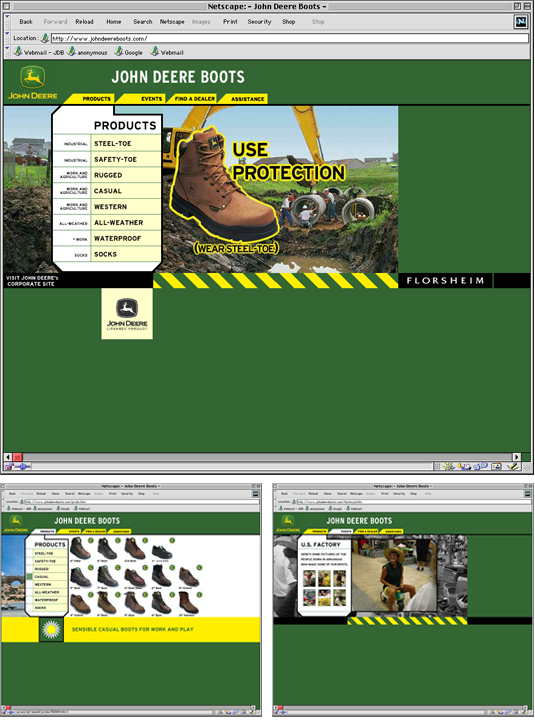The height and width of the screenshot is (727, 535).
Task: Open Search from the navigation toolbar
Action: (x=143, y=22)
